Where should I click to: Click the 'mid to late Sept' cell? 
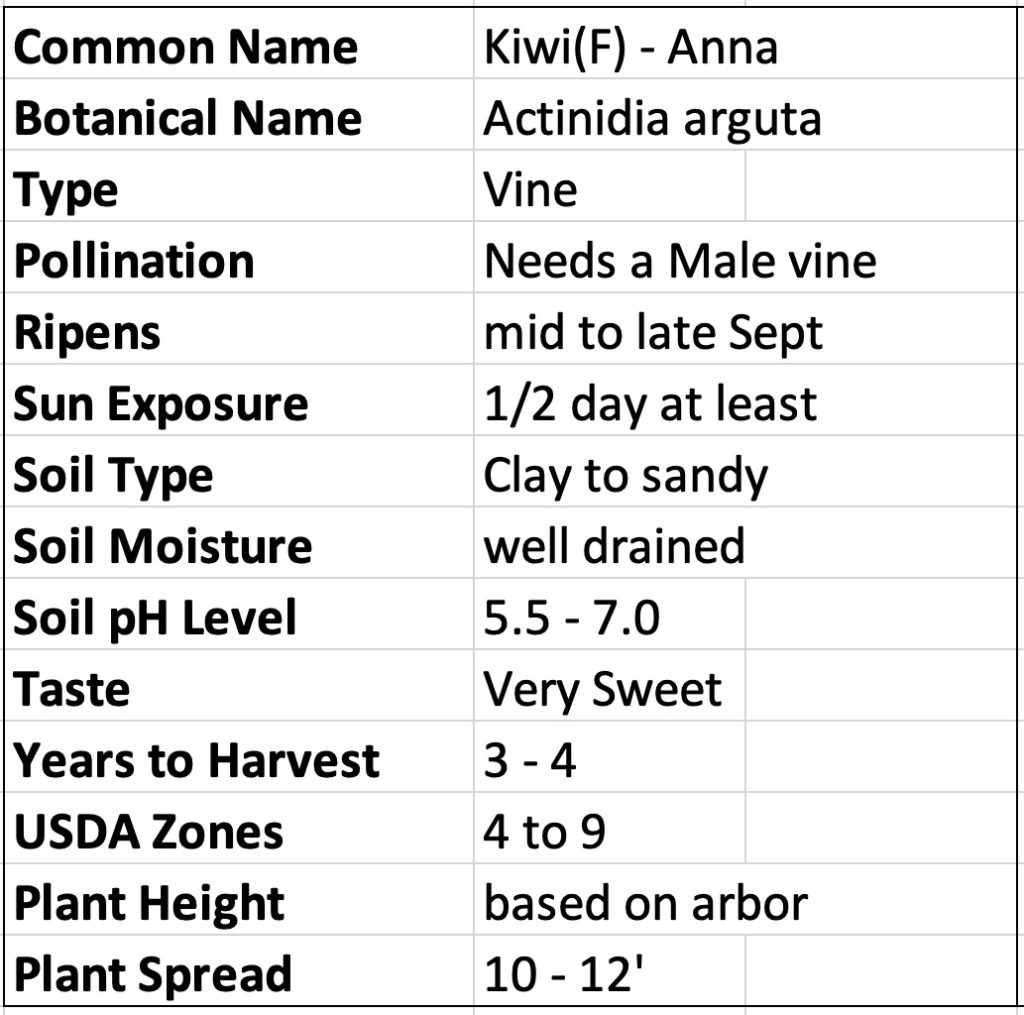tap(653, 333)
